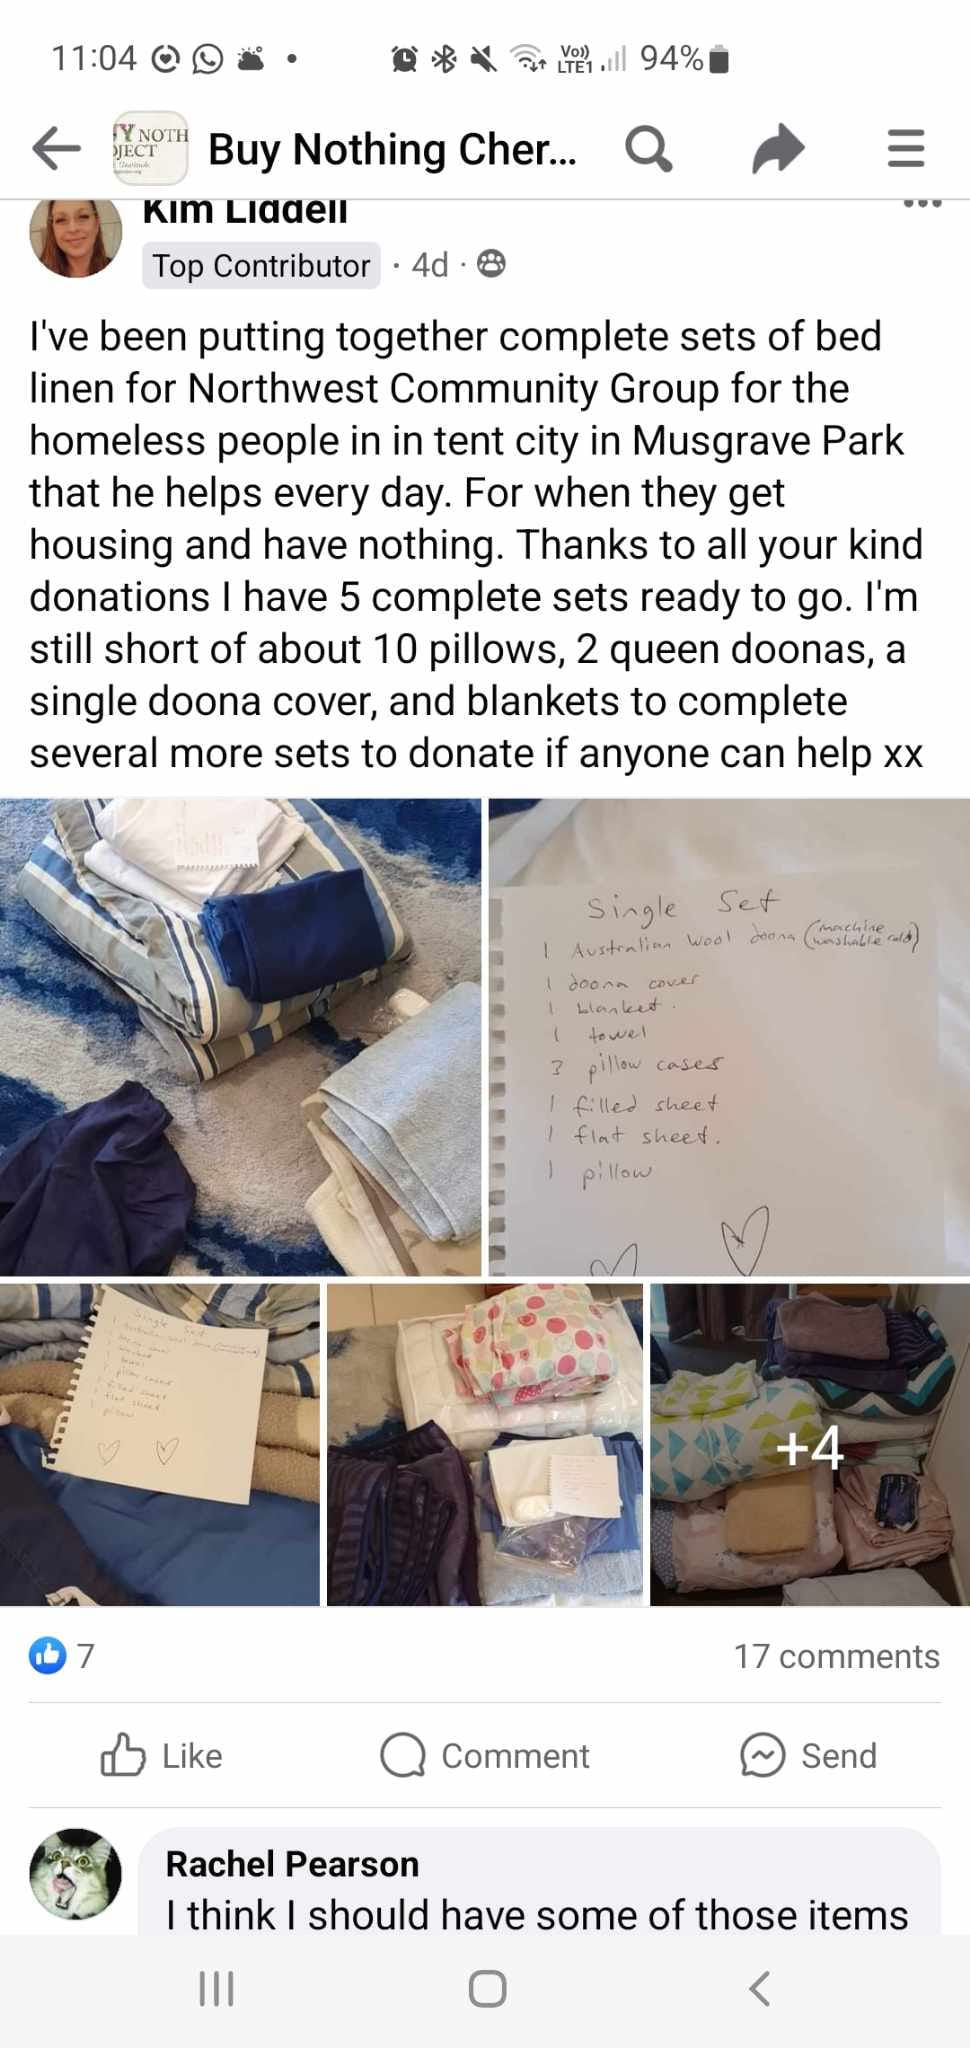The width and height of the screenshot is (970, 2048).
Task: Tap the Buy Nothing group logo
Action: 150,149
